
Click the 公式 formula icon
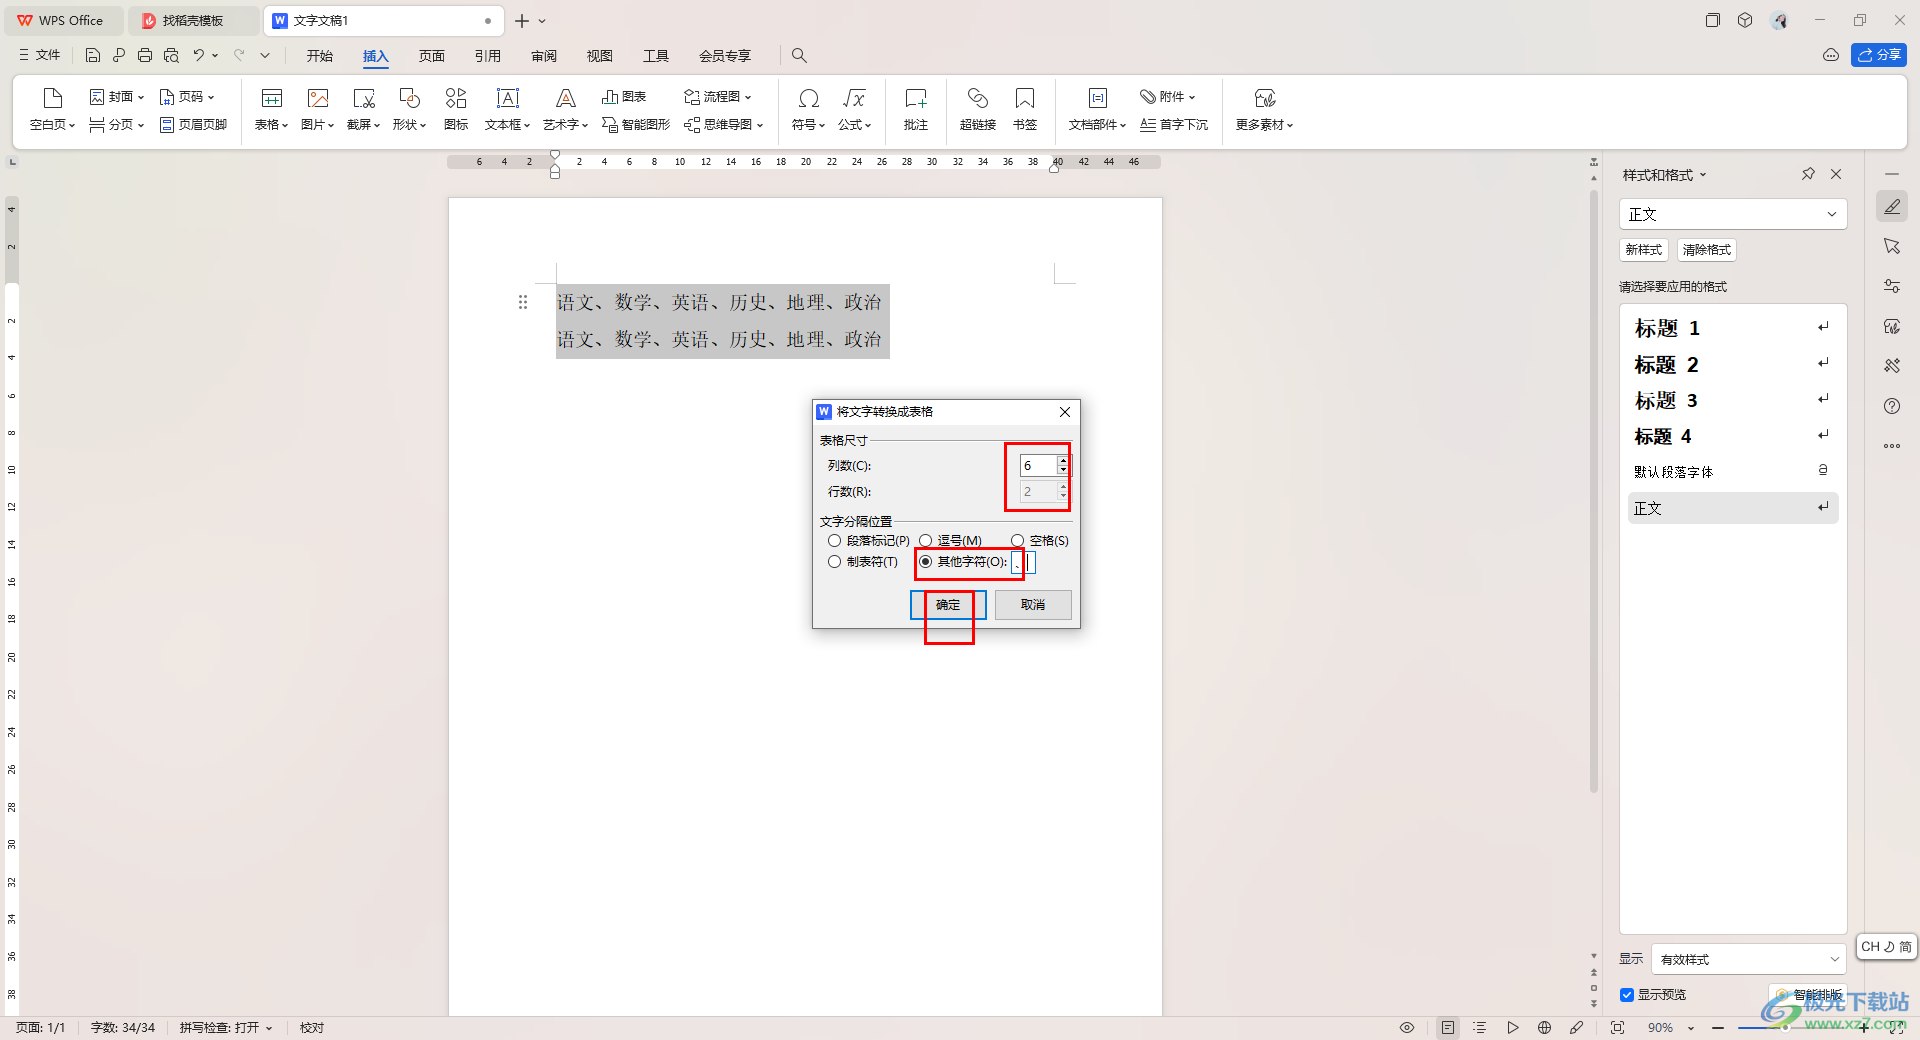(854, 98)
